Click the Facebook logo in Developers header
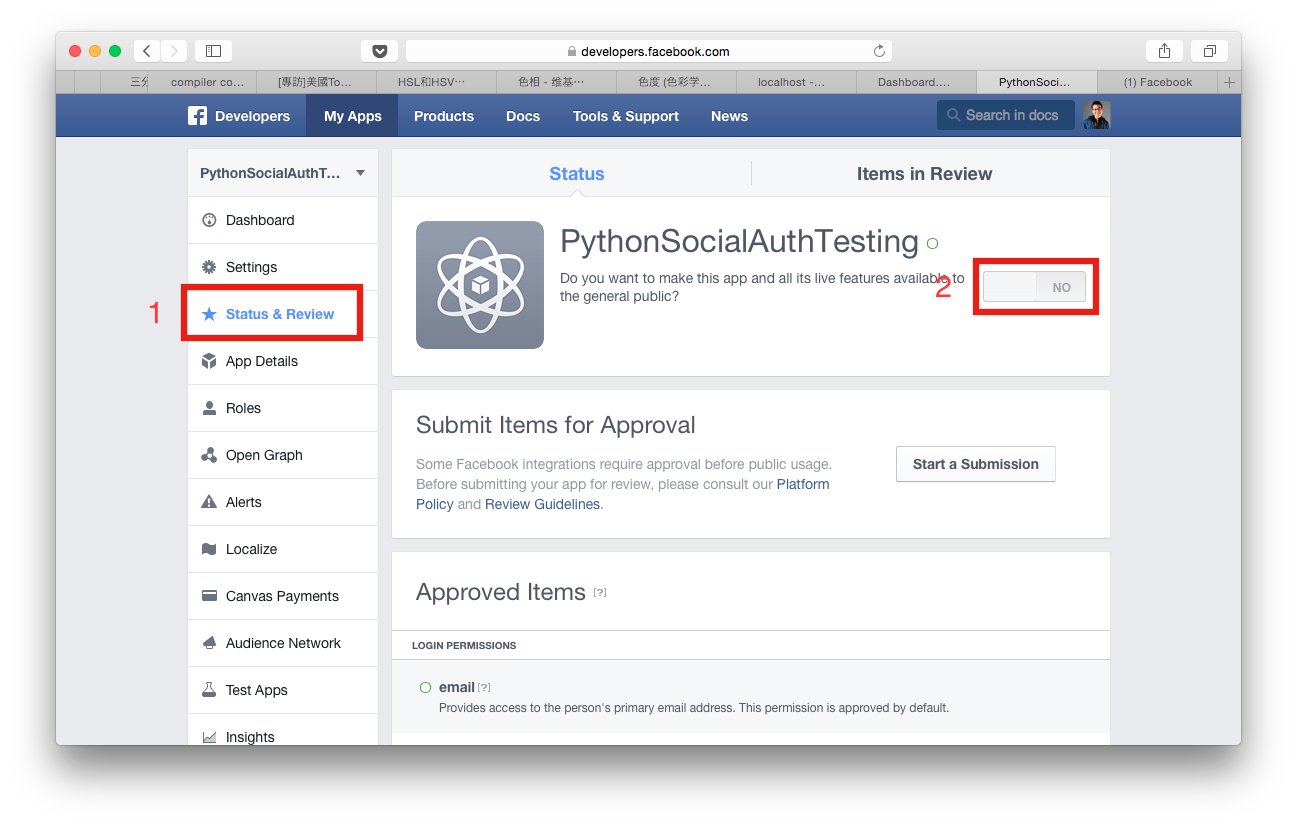This screenshot has height=825, width=1297. [197, 116]
